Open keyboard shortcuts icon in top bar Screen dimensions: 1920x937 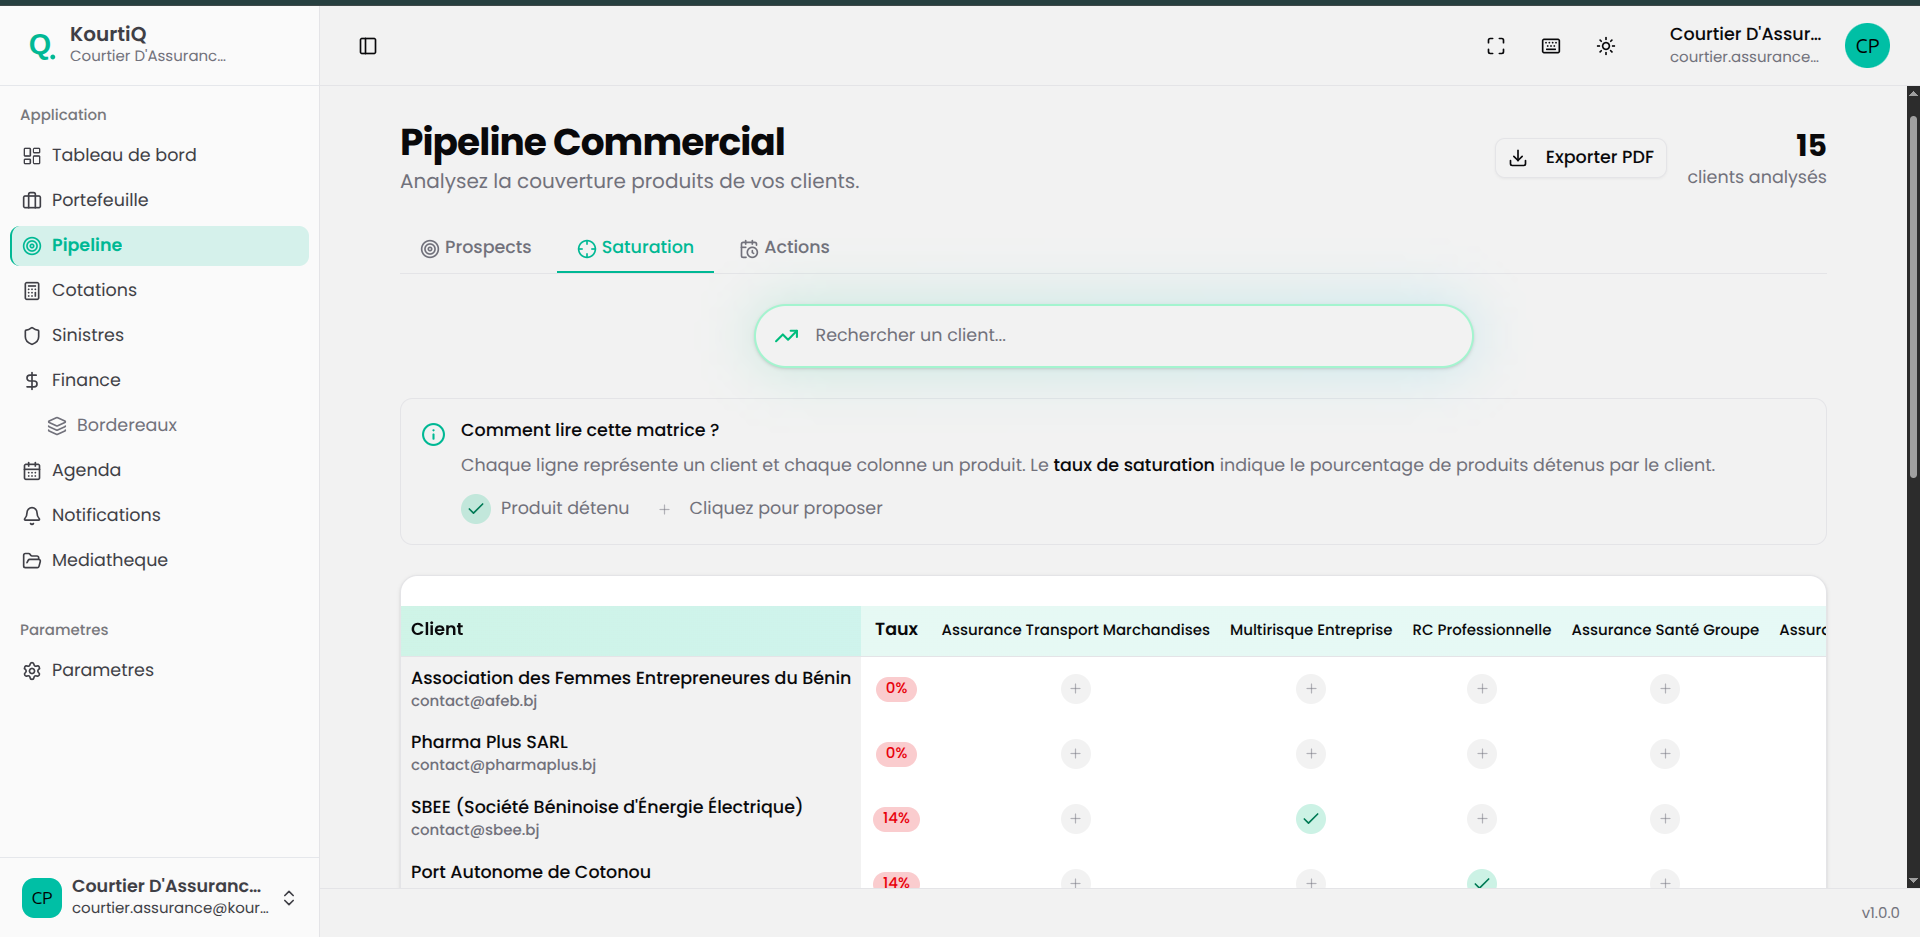click(1550, 46)
